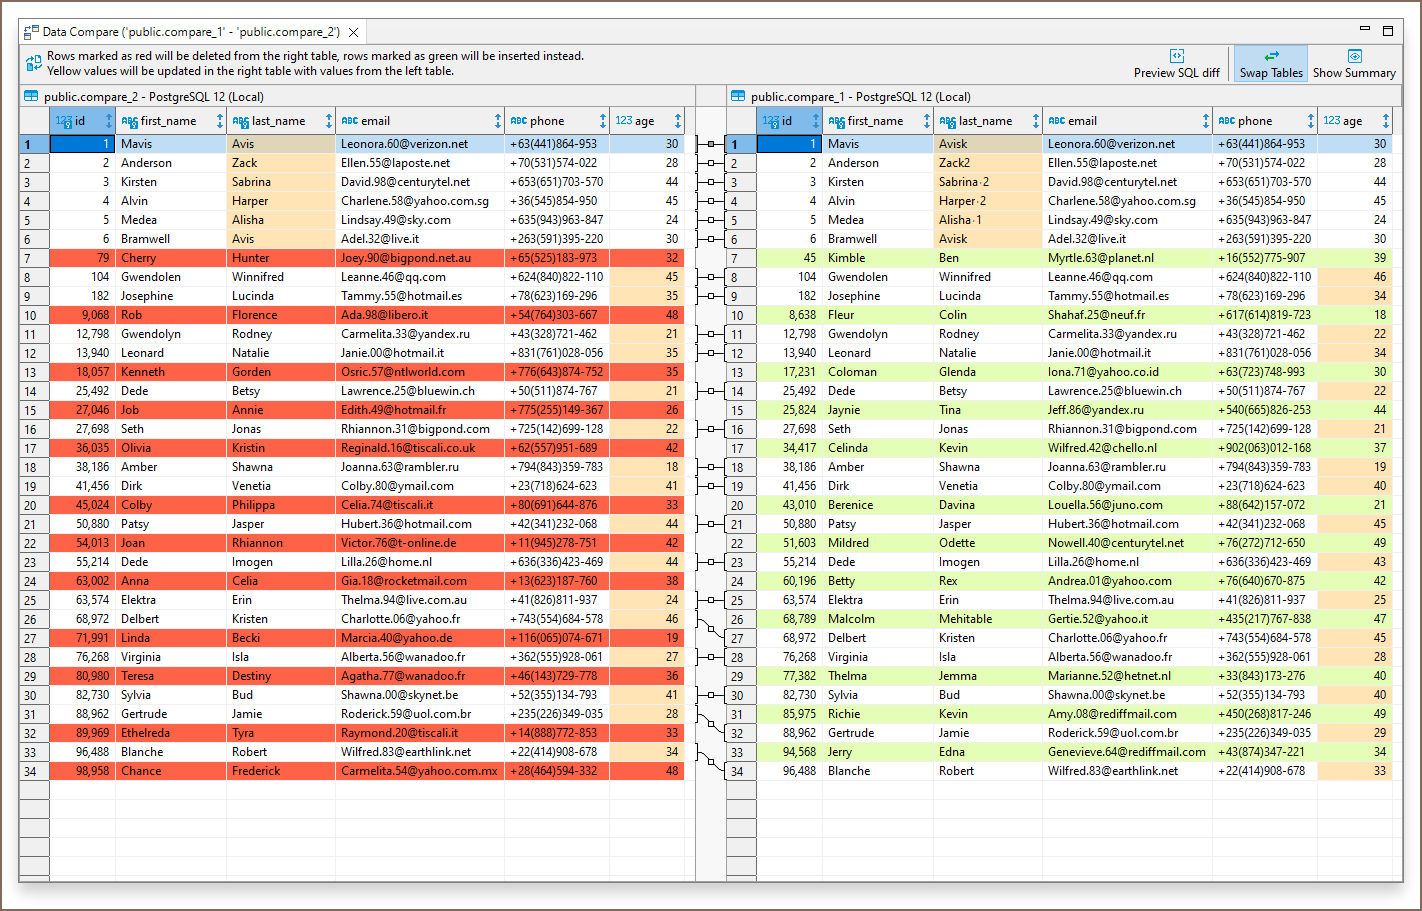Select the Data Compare editor tab
Viewport: 1422px width, 911px height.
point(190,32)
